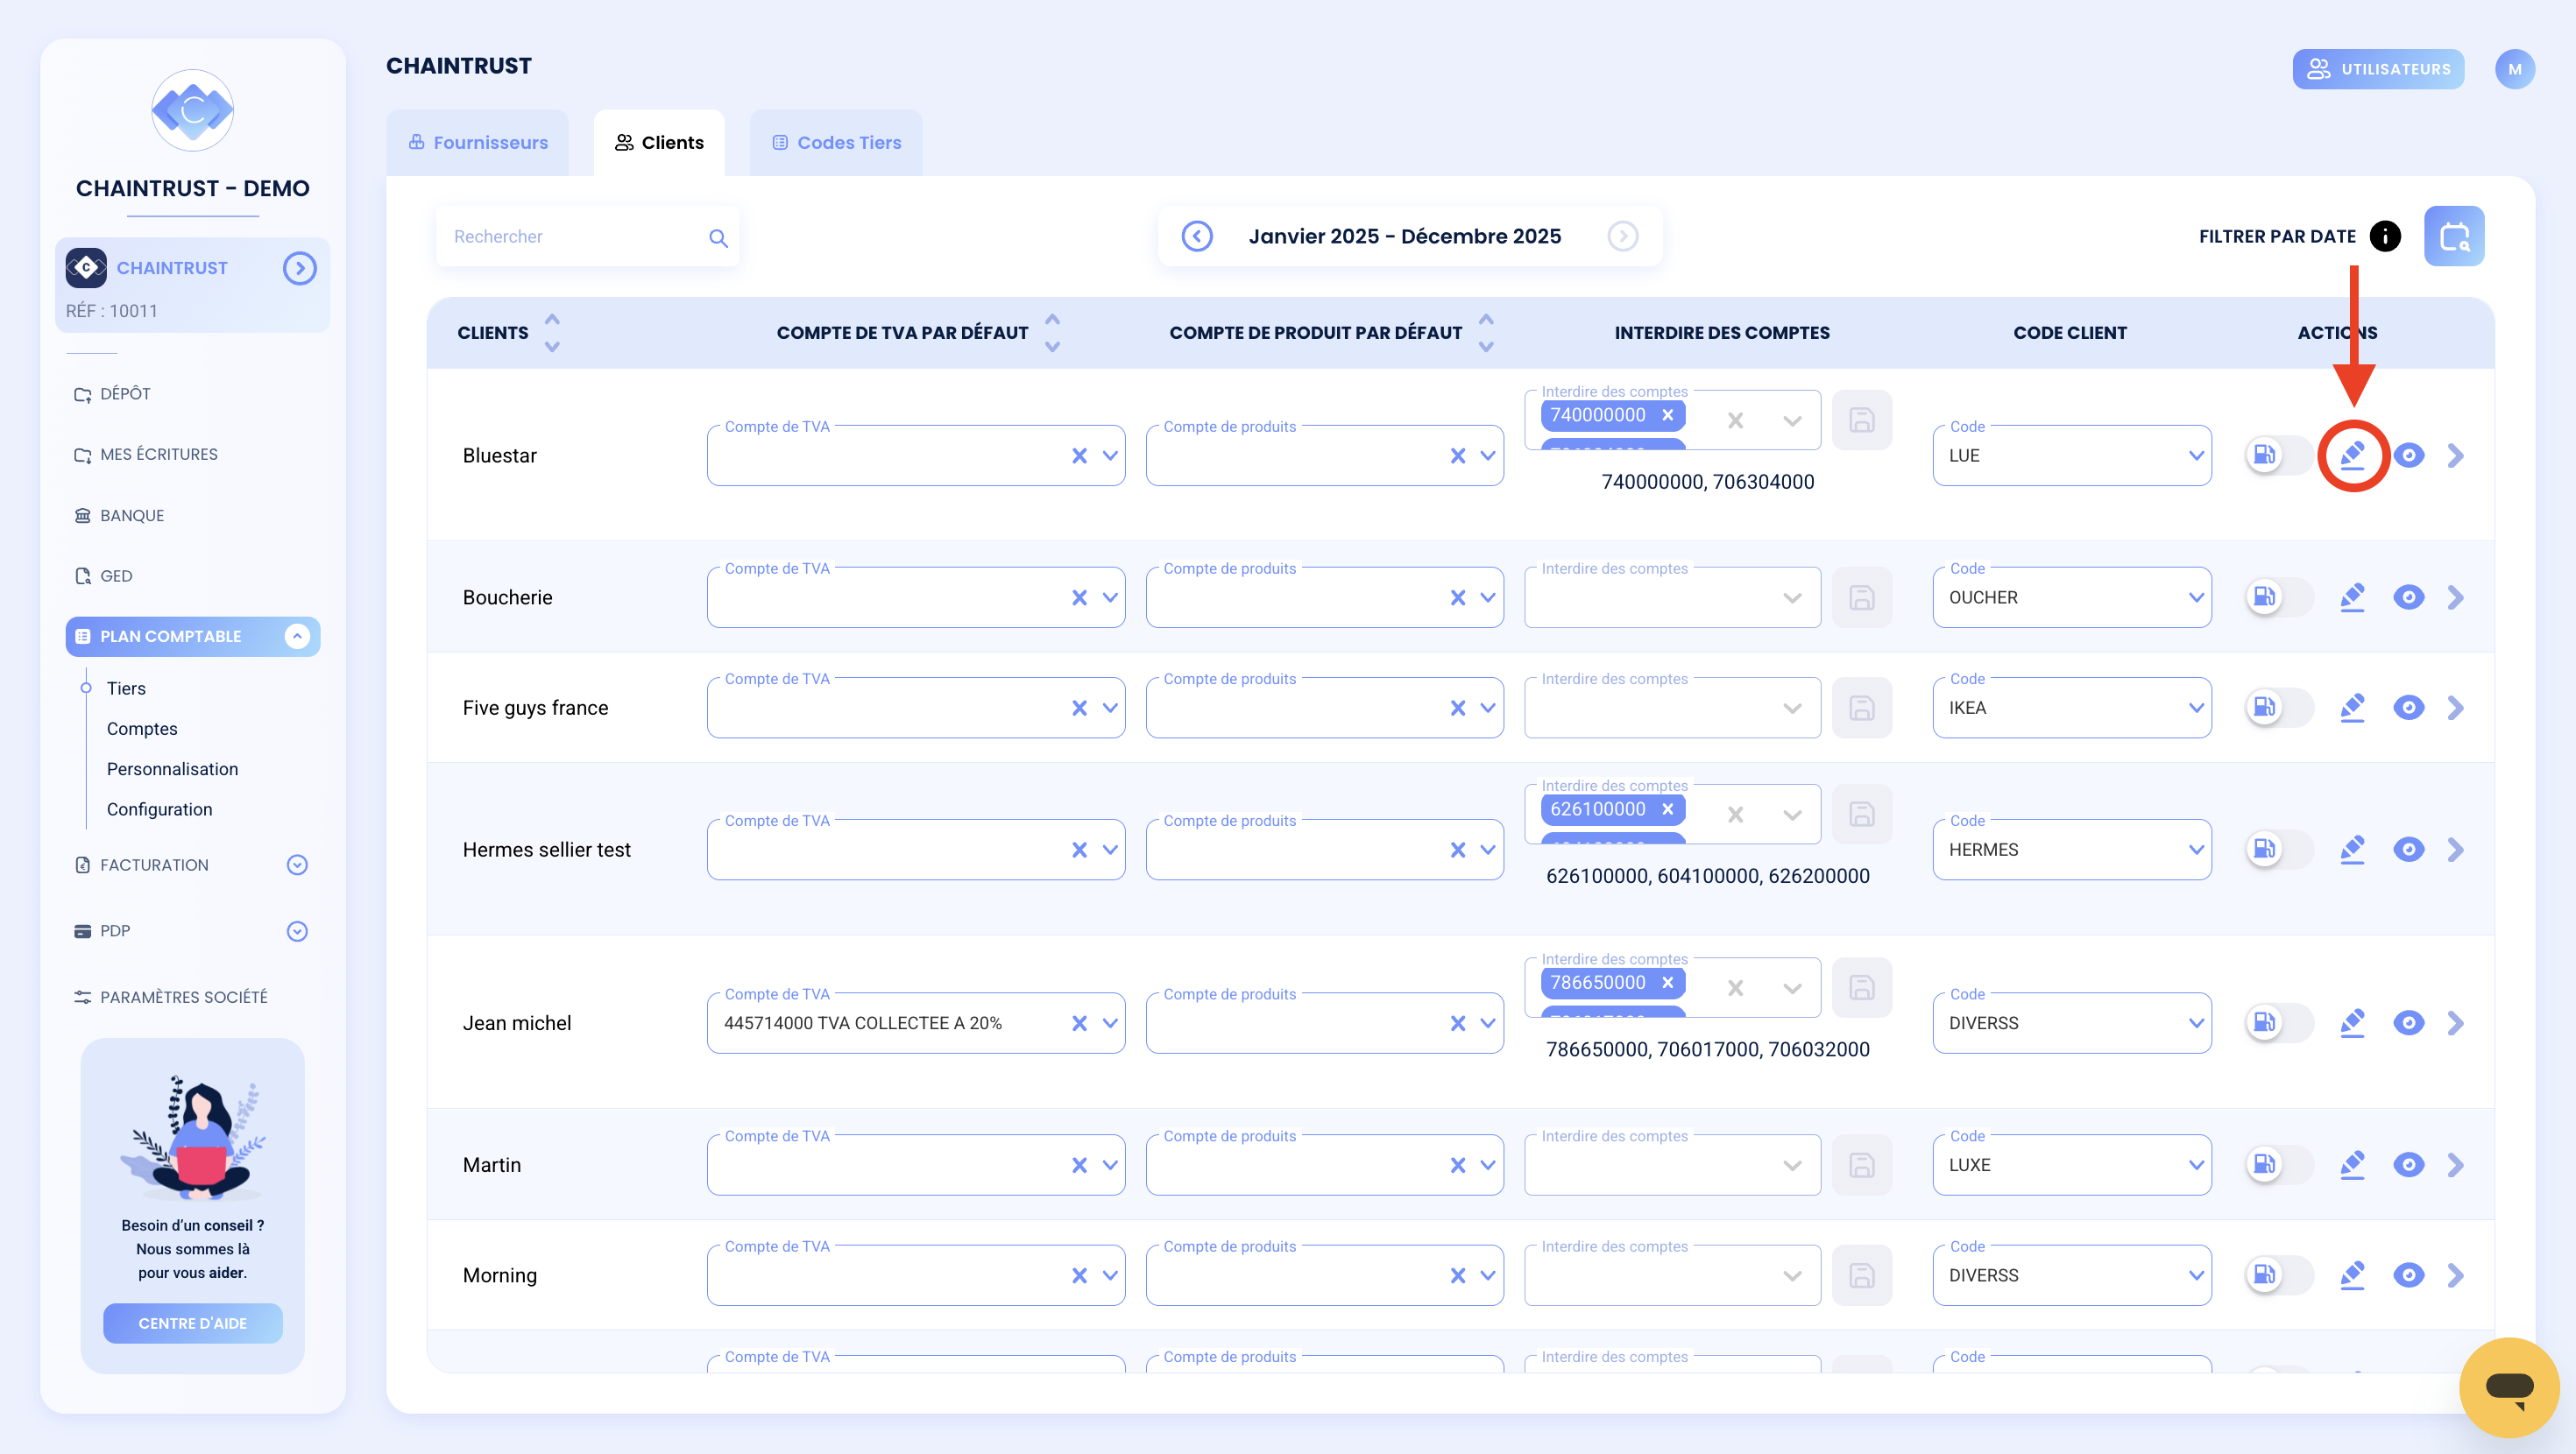Screen dimensions: 2576x1454
Task: Open the Bluestar row detail arrow
Action: (2456, 456)
